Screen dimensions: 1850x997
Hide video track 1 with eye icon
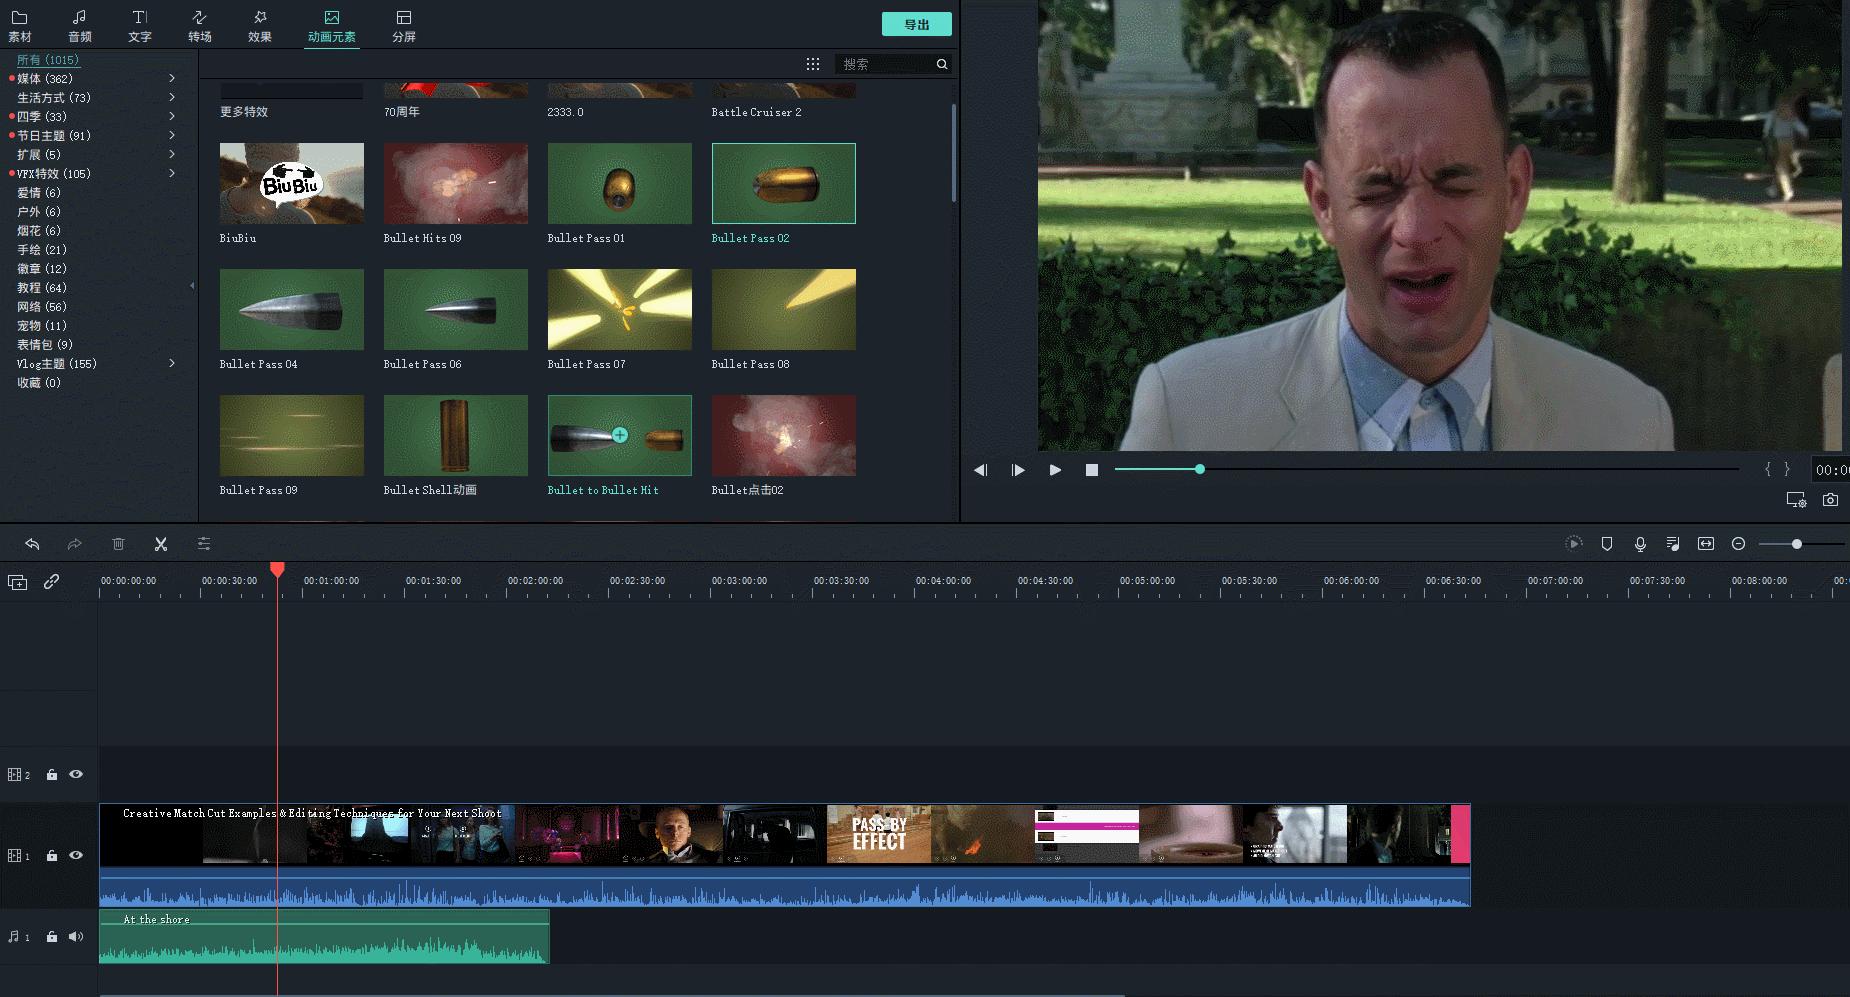click(x=76, y=855)
